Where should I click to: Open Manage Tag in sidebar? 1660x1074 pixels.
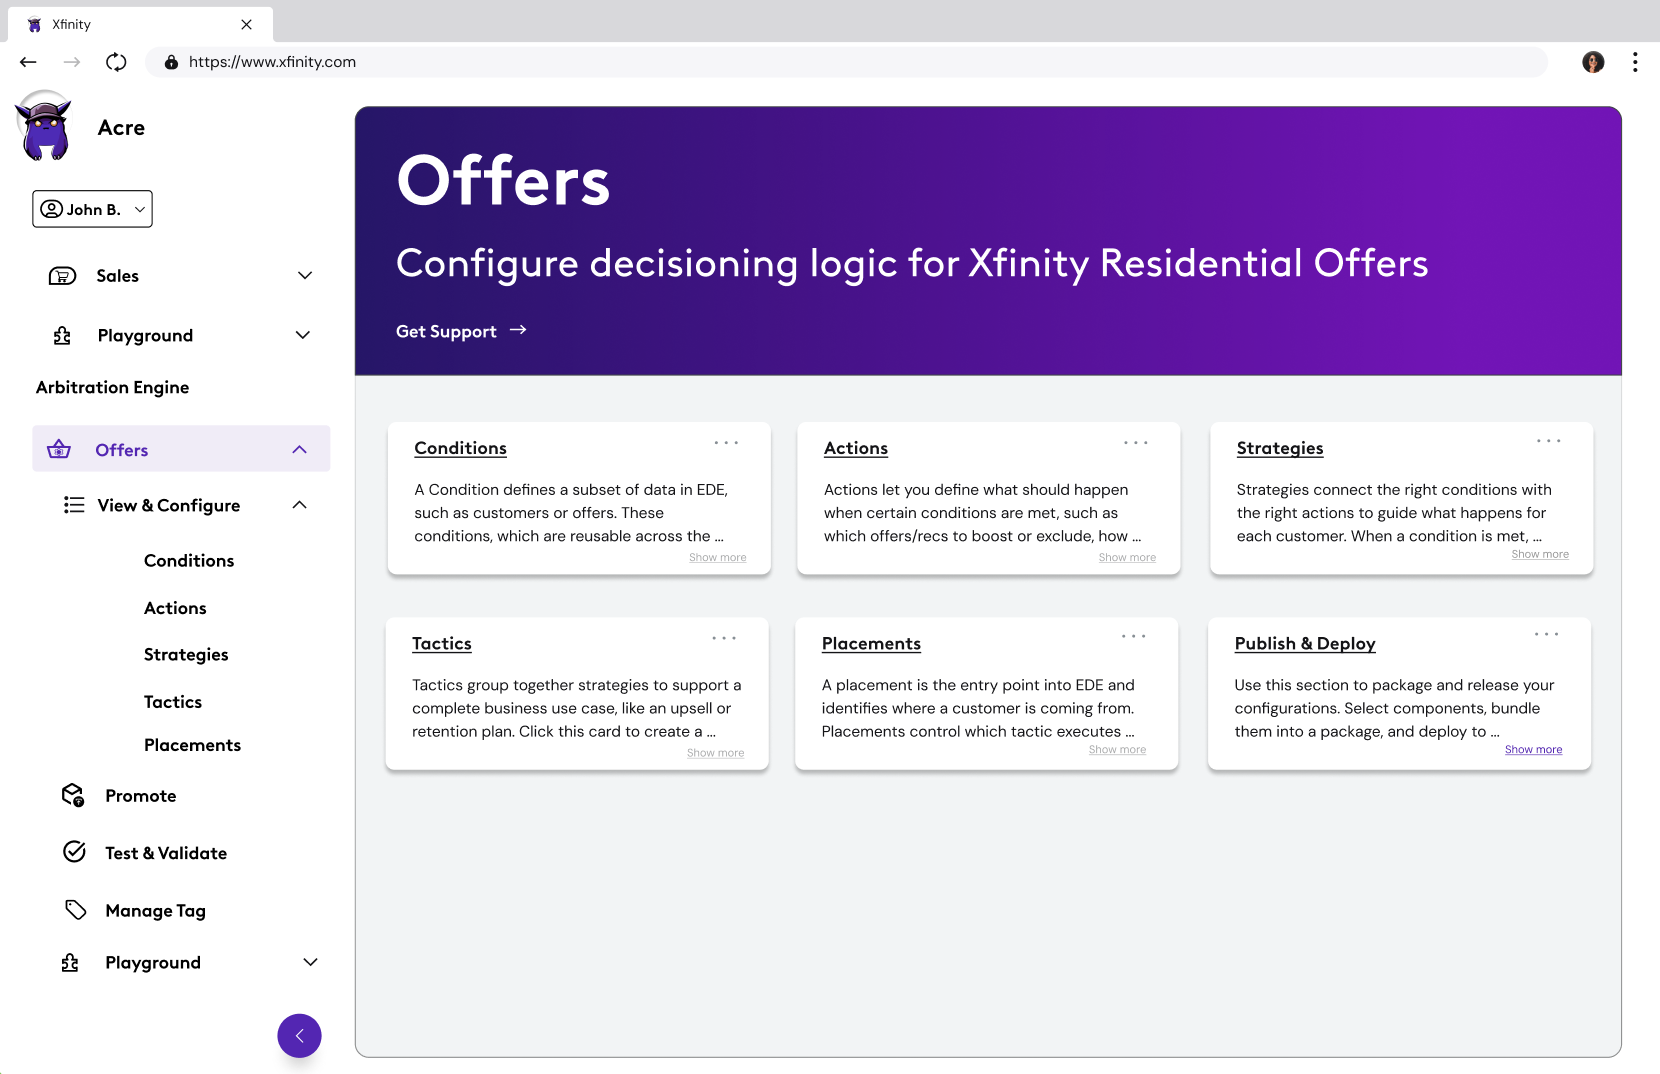[x=155, y=911]
